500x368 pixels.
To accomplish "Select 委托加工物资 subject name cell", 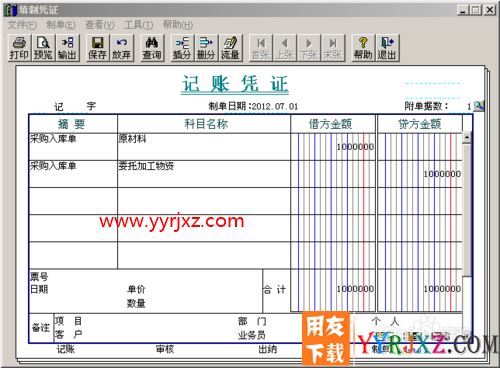I will 204,174.
